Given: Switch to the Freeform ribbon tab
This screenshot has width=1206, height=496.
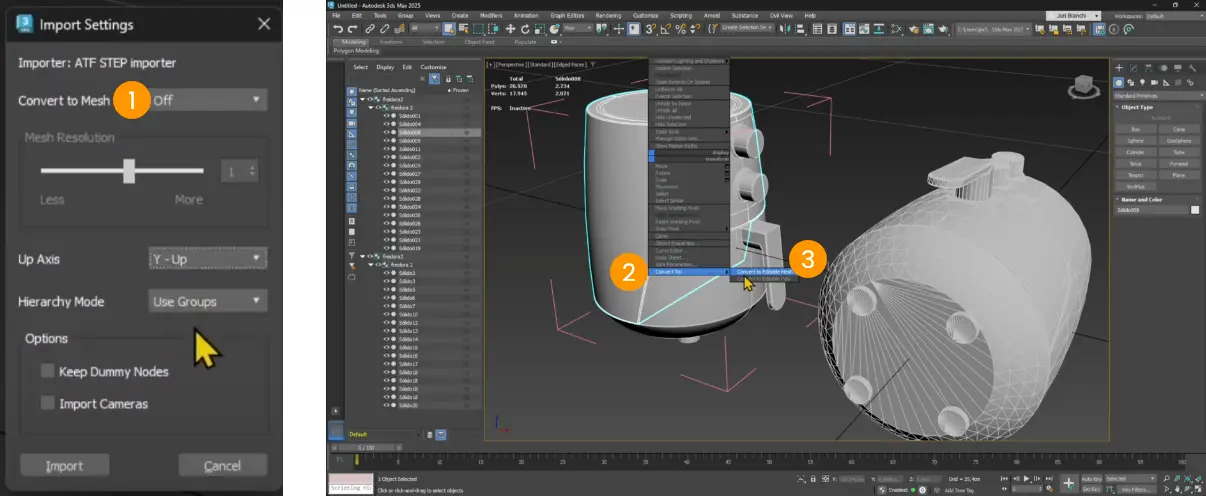Looking at the screenshot, I should tap(391, 42).
